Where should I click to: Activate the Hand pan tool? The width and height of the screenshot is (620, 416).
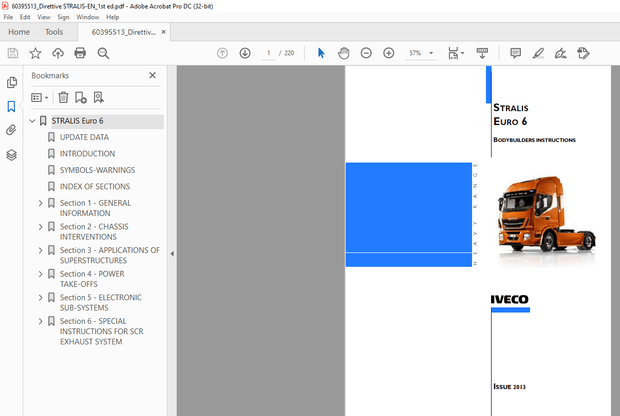[x=344, y=53]
